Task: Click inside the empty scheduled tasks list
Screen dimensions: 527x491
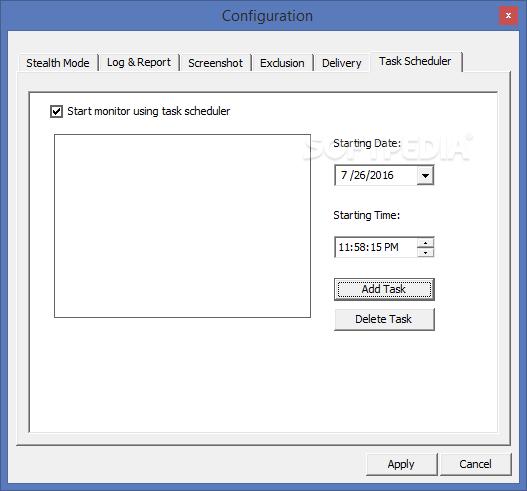Action: (x=182, y=226)
